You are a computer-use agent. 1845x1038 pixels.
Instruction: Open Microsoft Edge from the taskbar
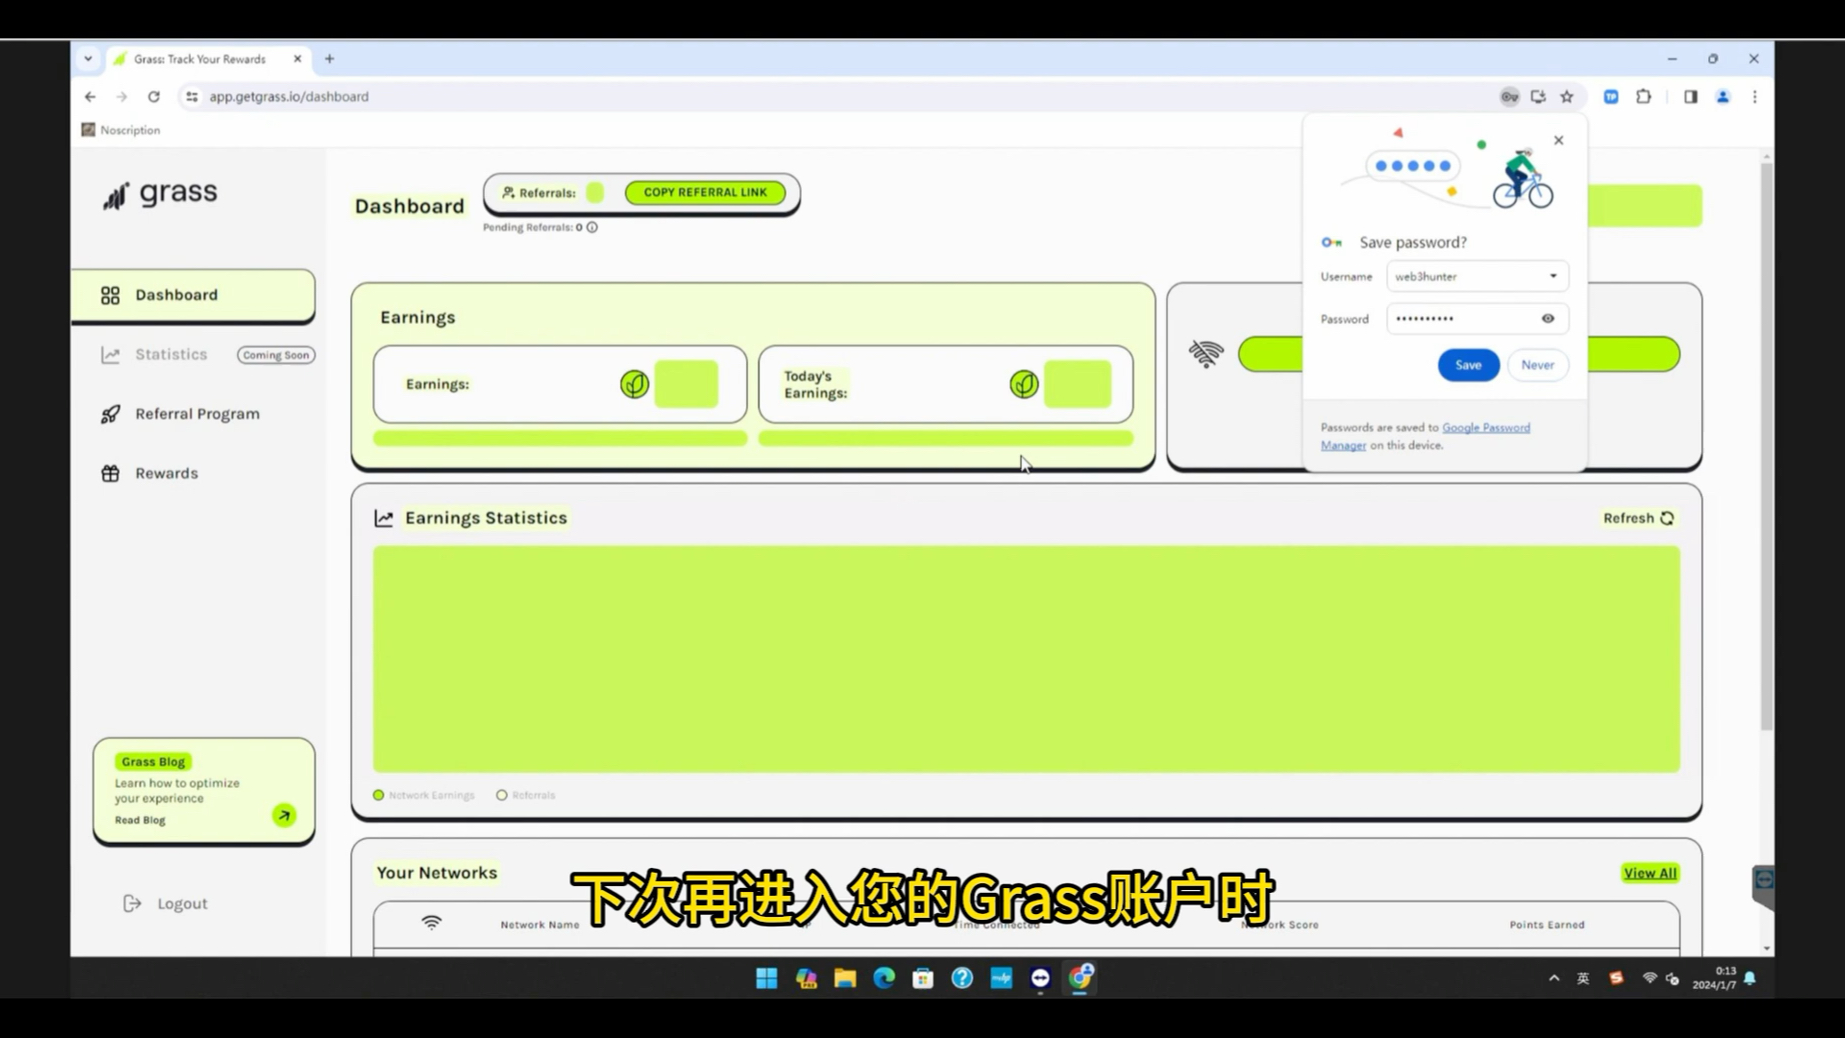[884, 978]
